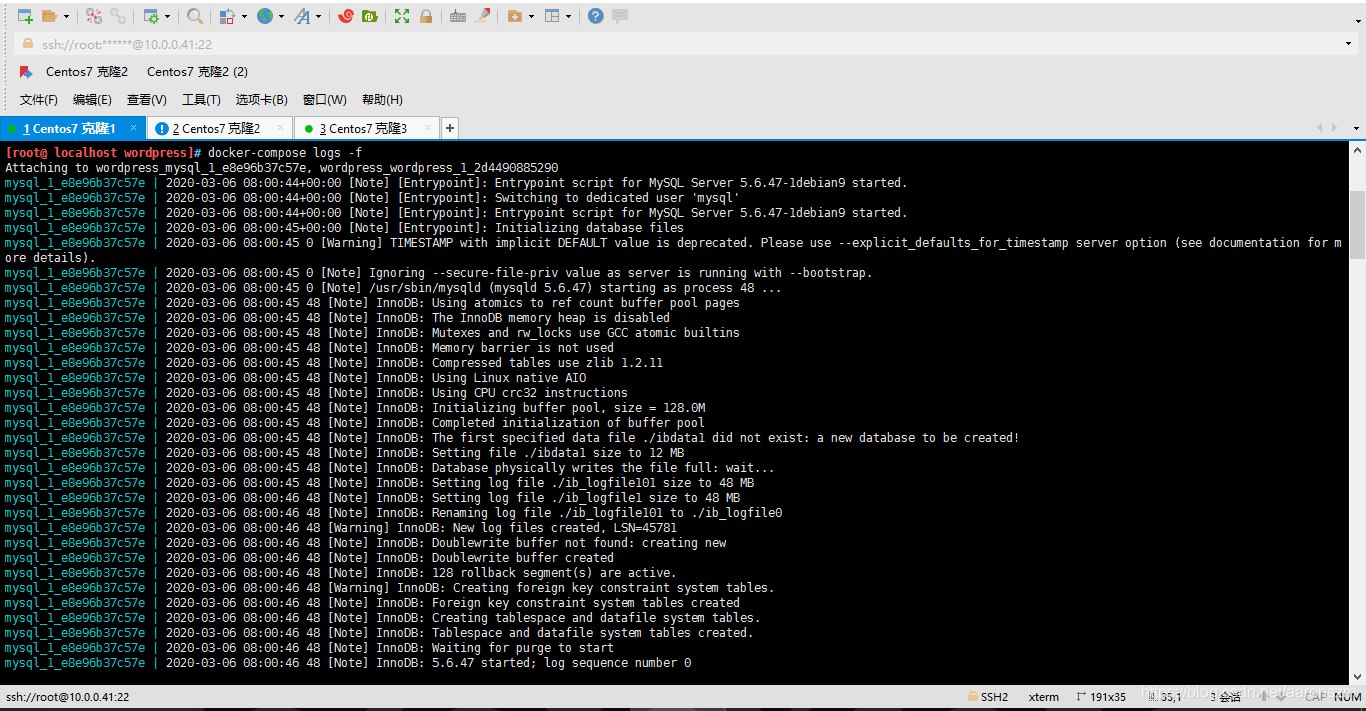
Task: Open the 'Centos7 克隆2 (2)' quick link
Action: point(197,72)
